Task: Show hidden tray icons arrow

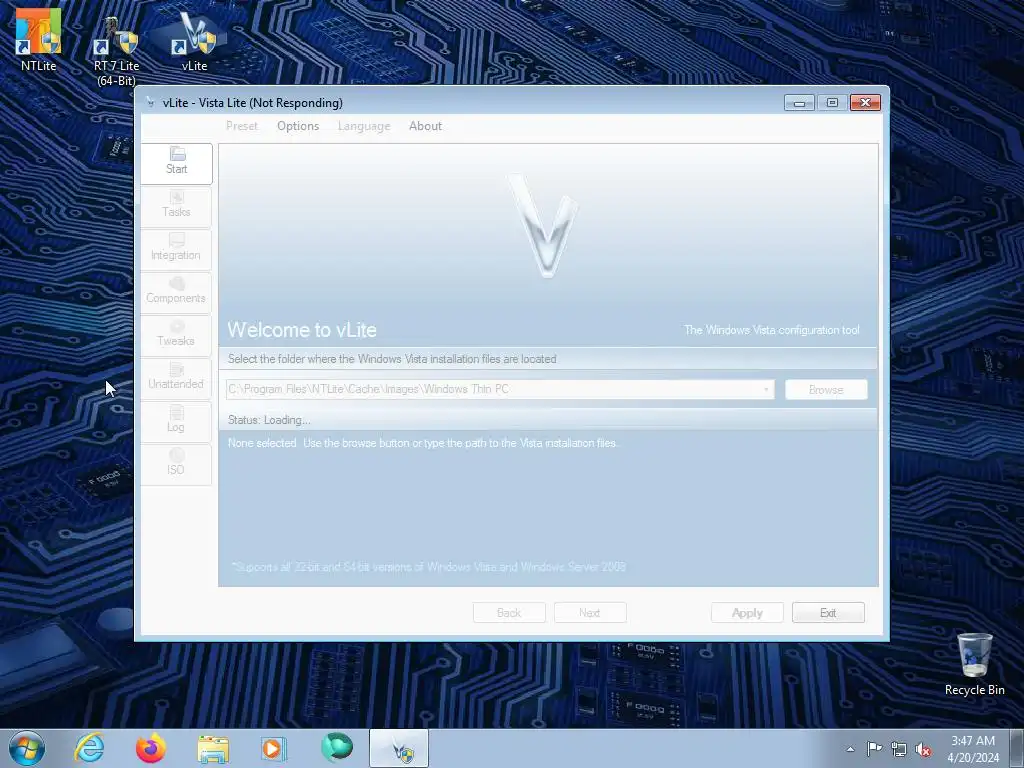Action: click(x=850, y=749)
